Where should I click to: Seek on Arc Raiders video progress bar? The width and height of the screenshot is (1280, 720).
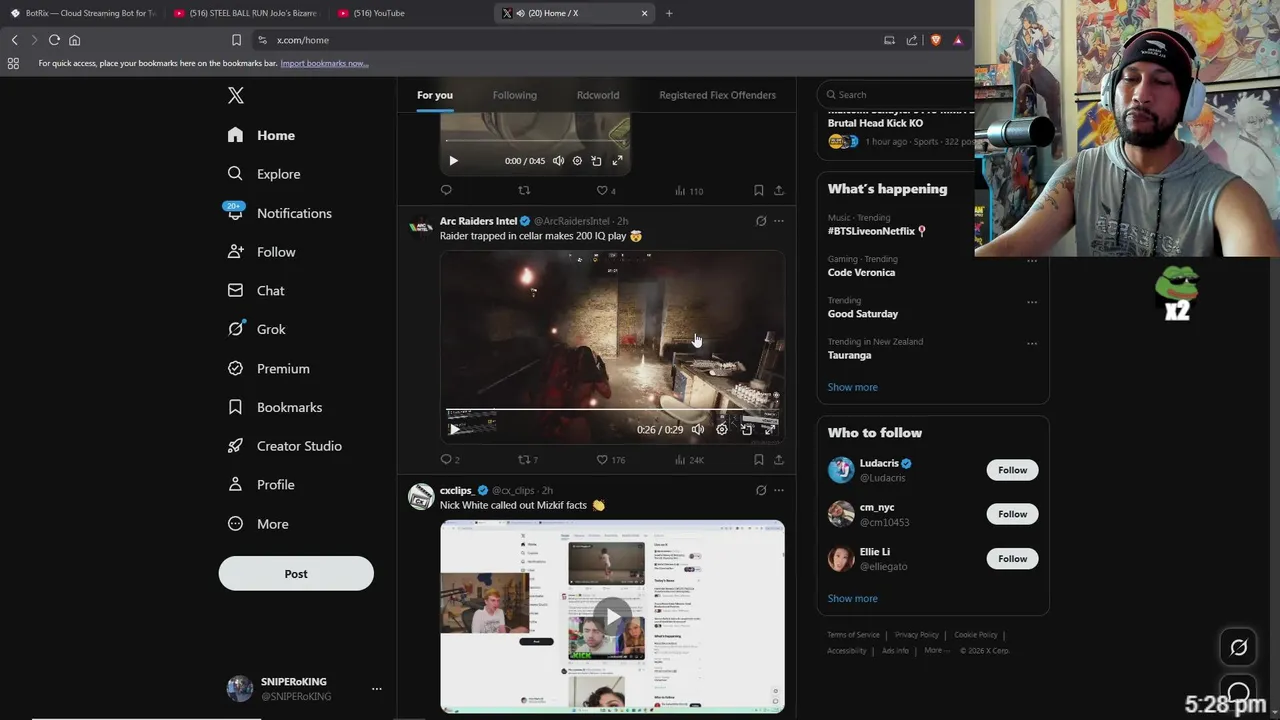tap(612, 411)
